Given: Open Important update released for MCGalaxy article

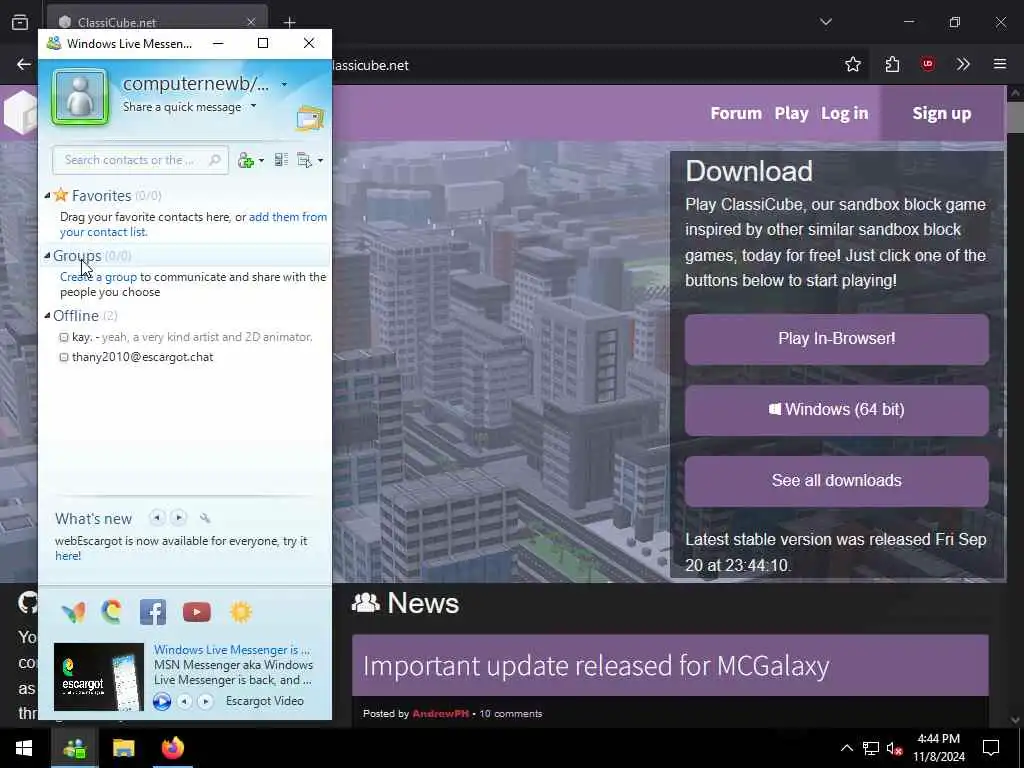Looking at the screenshot, I should pos(596,665).
